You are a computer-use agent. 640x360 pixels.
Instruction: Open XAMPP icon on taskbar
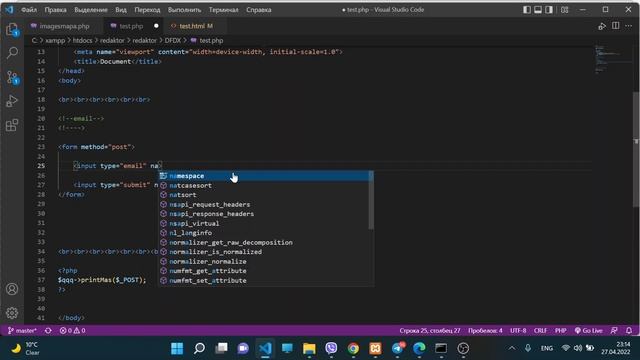376,348
